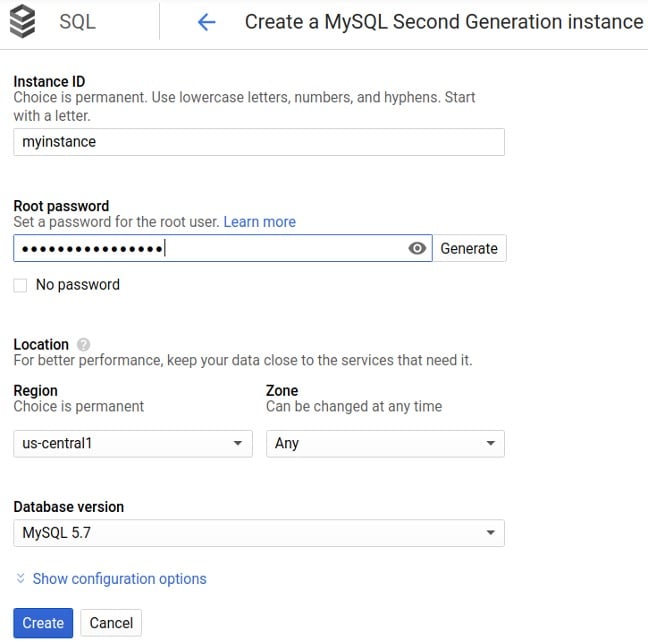648x642 pixels.
Task: Open the Location help question-mark icon
Action: [x=83, y=344]
